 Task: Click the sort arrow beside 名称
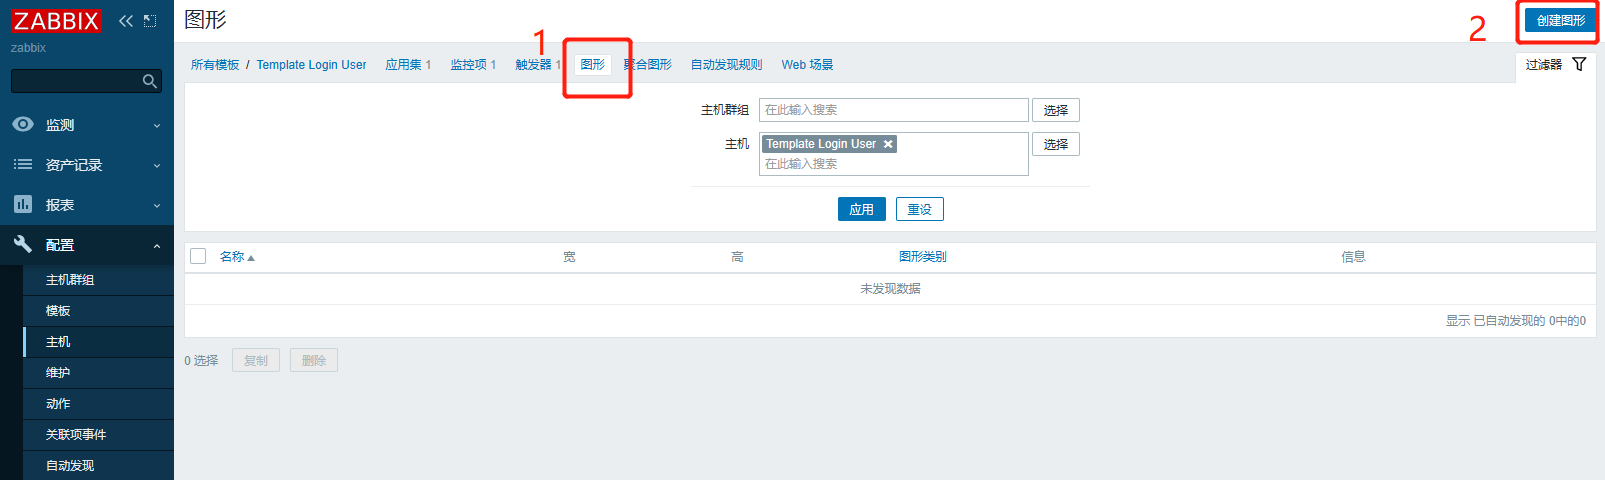pyautogui.click(x=251, y=258)
